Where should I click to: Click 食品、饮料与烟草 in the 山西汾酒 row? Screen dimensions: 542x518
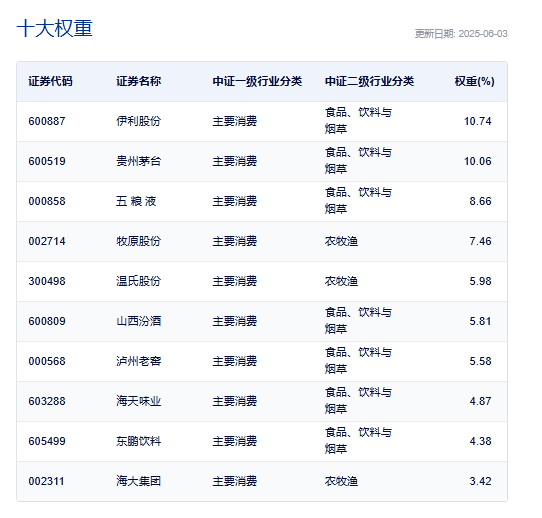[358, 321]
